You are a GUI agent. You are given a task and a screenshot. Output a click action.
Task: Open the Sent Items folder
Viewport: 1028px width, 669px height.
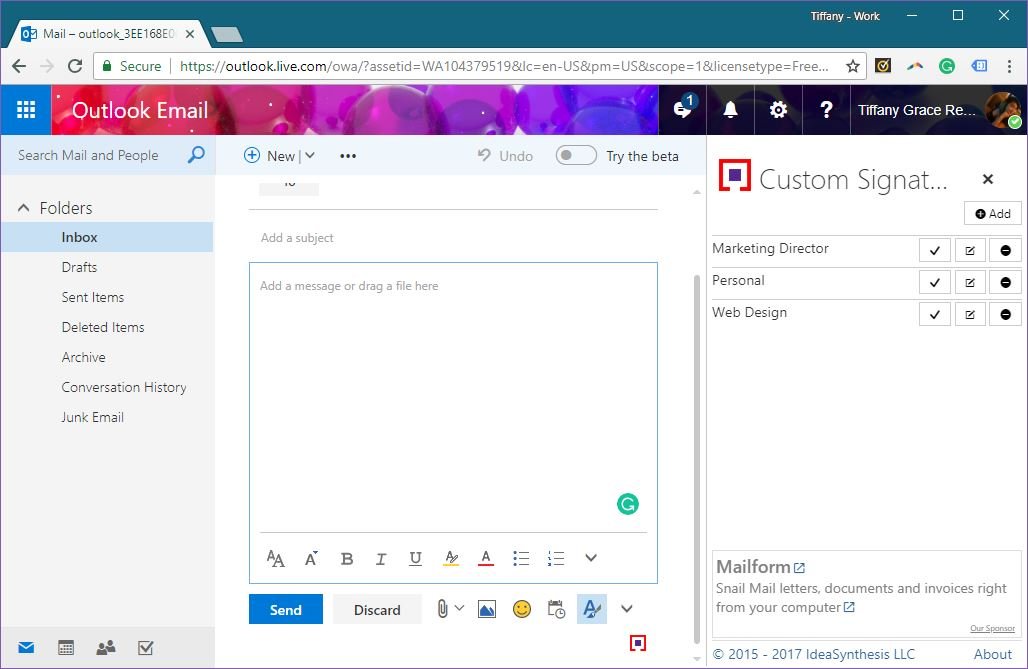93,297
